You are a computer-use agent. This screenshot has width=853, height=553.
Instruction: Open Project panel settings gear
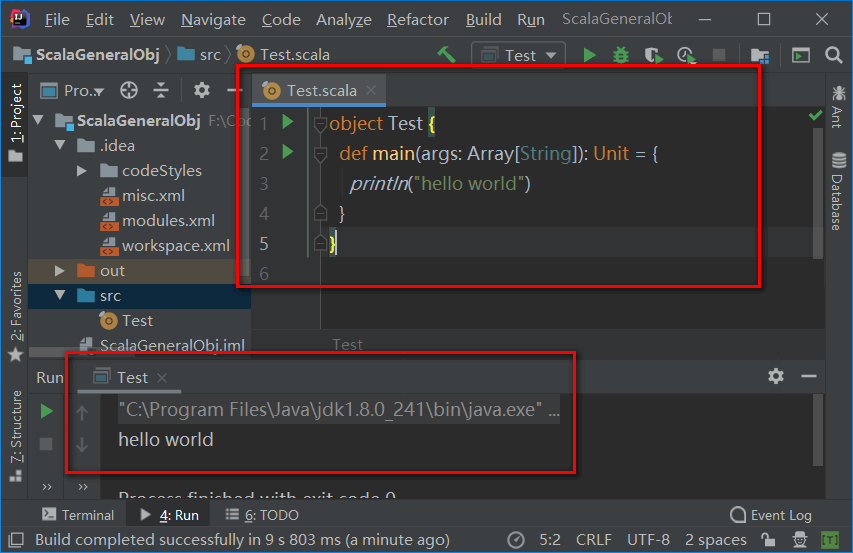(202, 90)
